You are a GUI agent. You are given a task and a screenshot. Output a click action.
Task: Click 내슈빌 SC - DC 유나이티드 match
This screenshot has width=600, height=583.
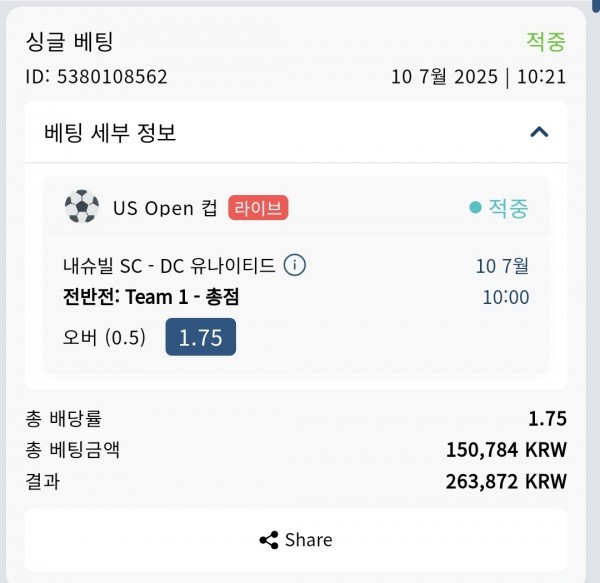[x=169, y=265]
